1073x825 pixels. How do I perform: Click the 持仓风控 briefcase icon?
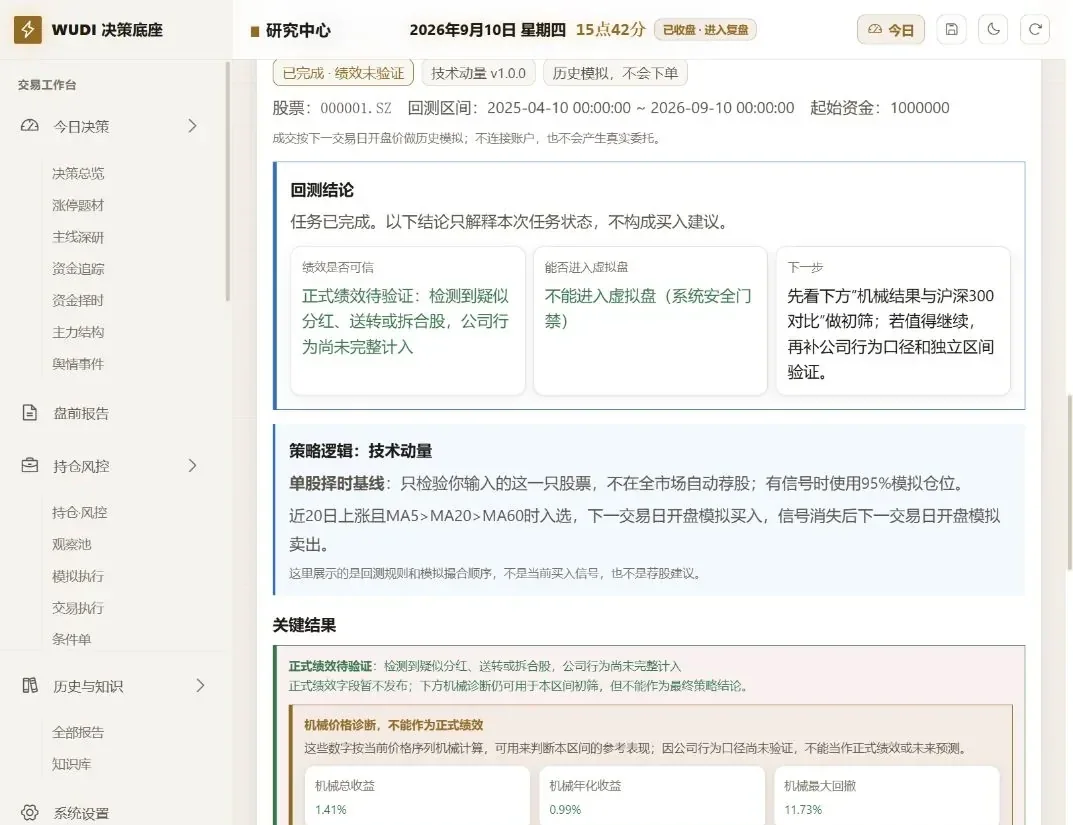point(29,466)
